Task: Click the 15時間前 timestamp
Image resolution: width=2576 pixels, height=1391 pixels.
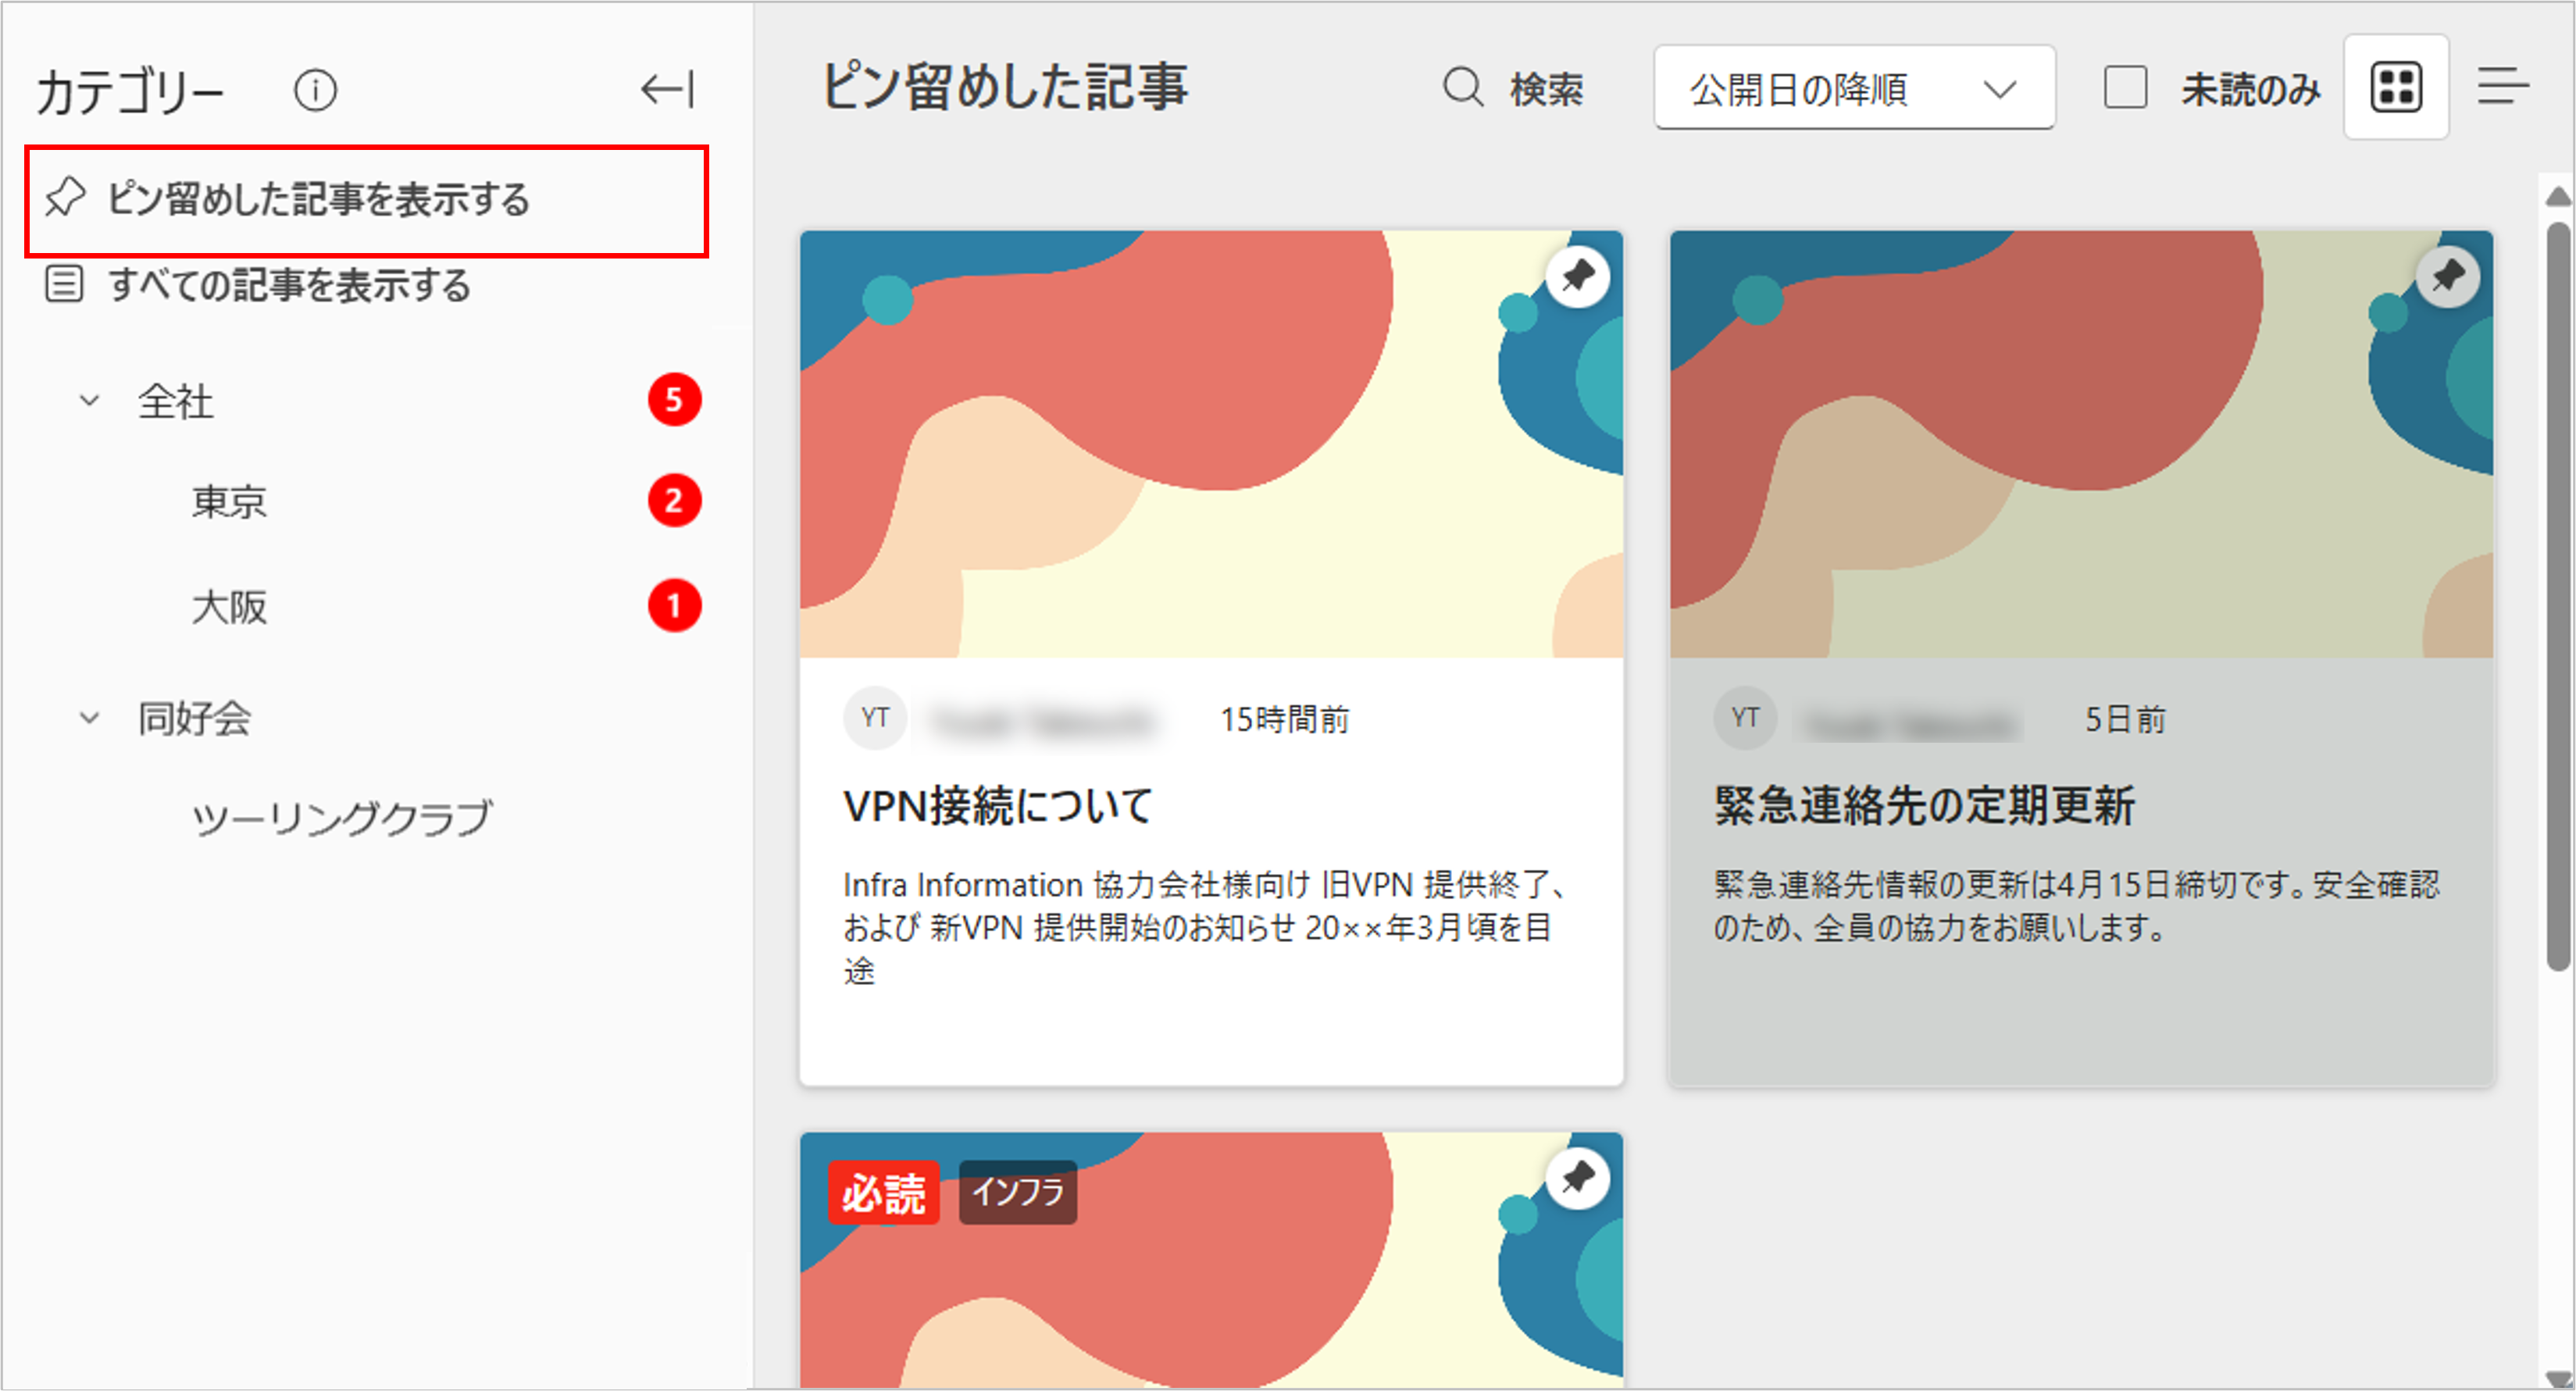Action: (1285, 719)
